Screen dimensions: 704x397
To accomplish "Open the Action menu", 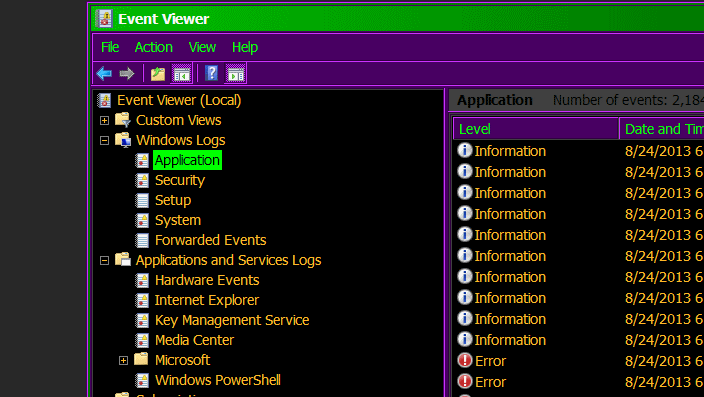I will pyautogui.click(x=154, y=47).
